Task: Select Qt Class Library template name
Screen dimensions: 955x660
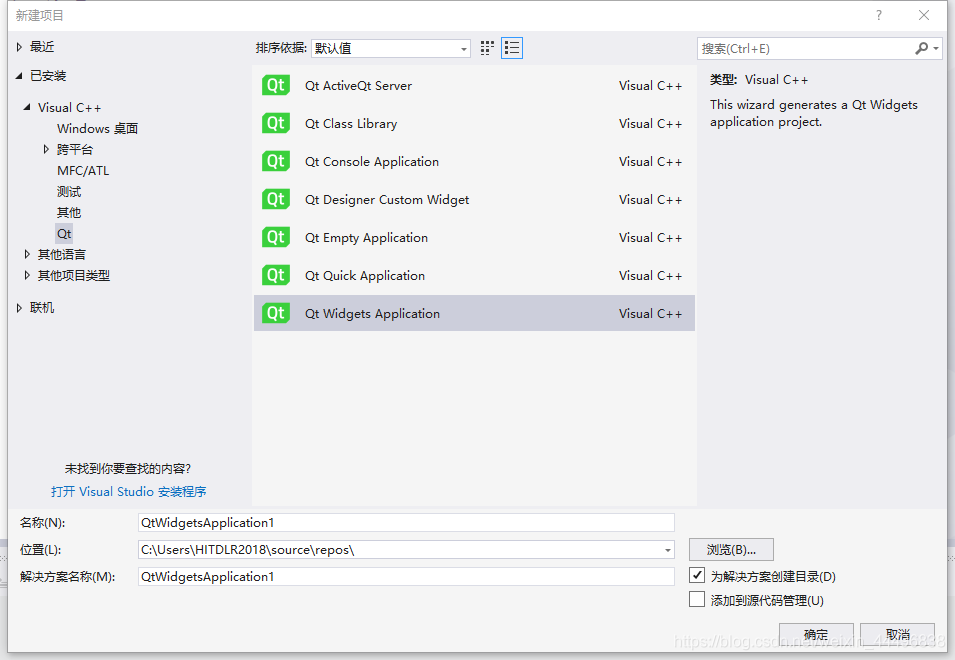Action: pyautogui.click(x=351, y=124)
